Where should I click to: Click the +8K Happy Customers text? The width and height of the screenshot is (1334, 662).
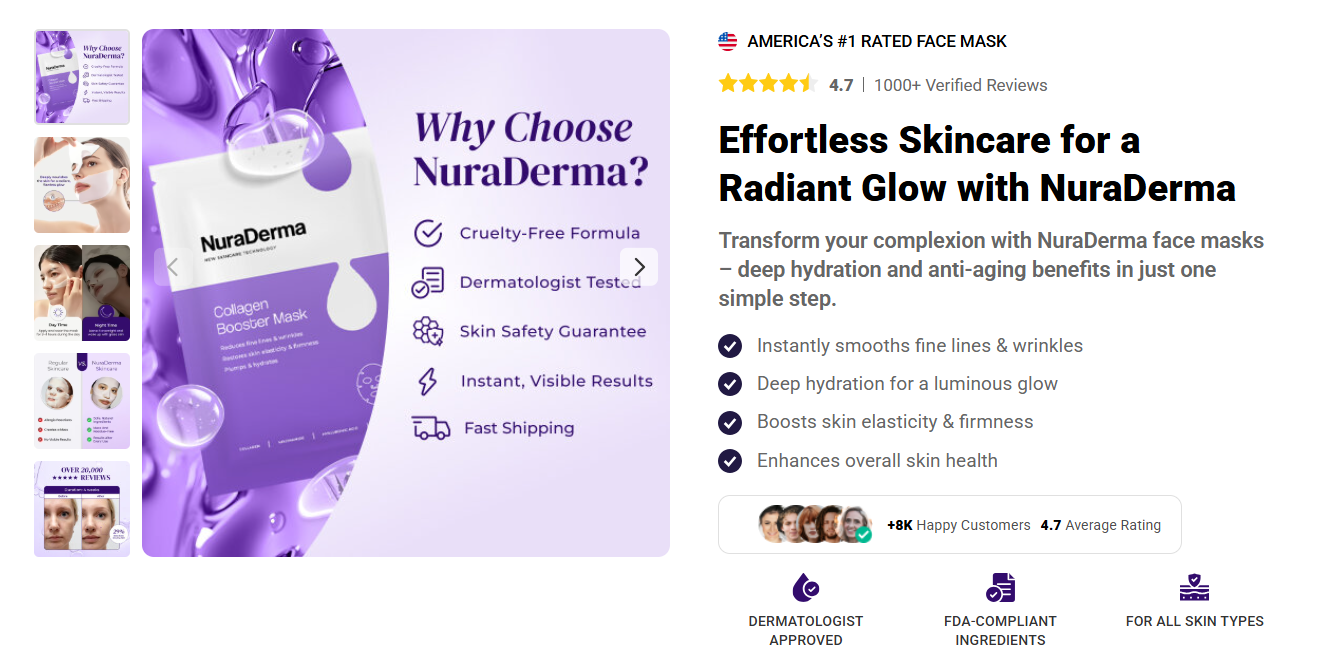pos(958,525)
